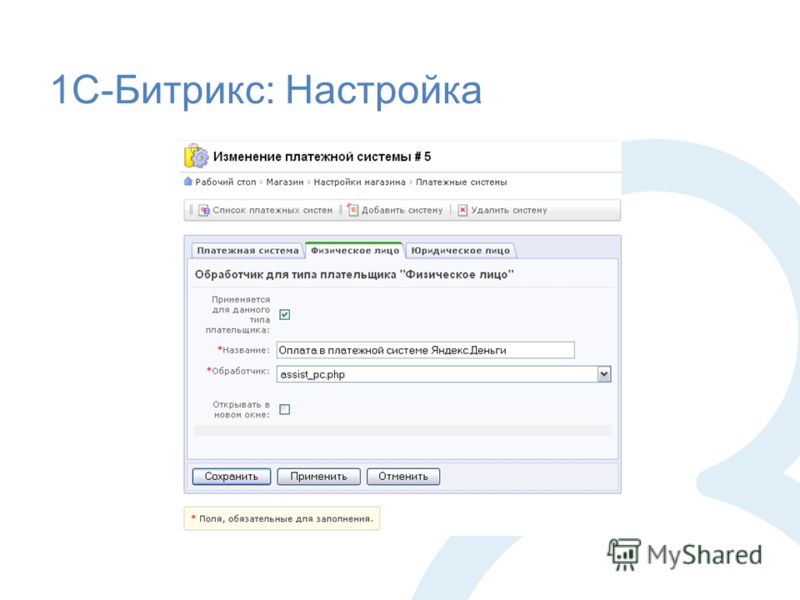Uncheck Применяется для данного типа плательщика
This screenshot has height=600, width=800.
[x=285, y=315]
